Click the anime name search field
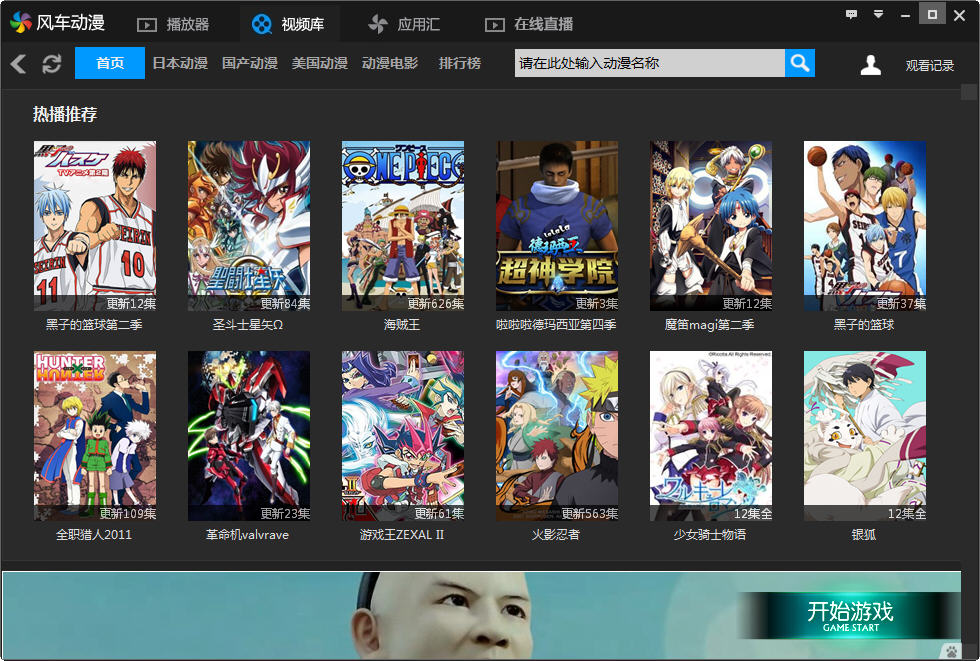Viewport: 980px width, 661px height. tap(649, 63)
